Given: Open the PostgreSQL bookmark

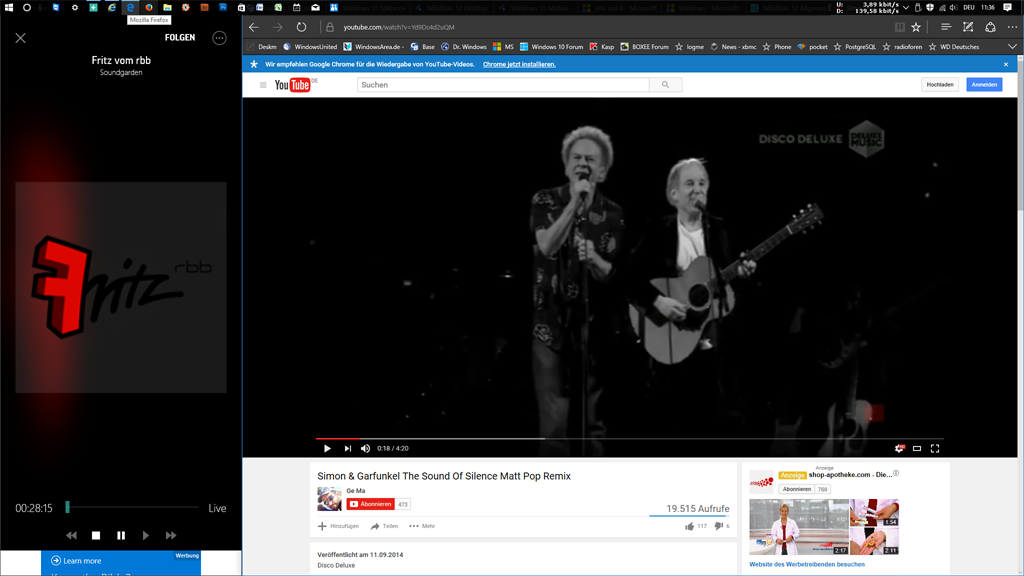Looking at the screenshot, I should tap(854, 47).
